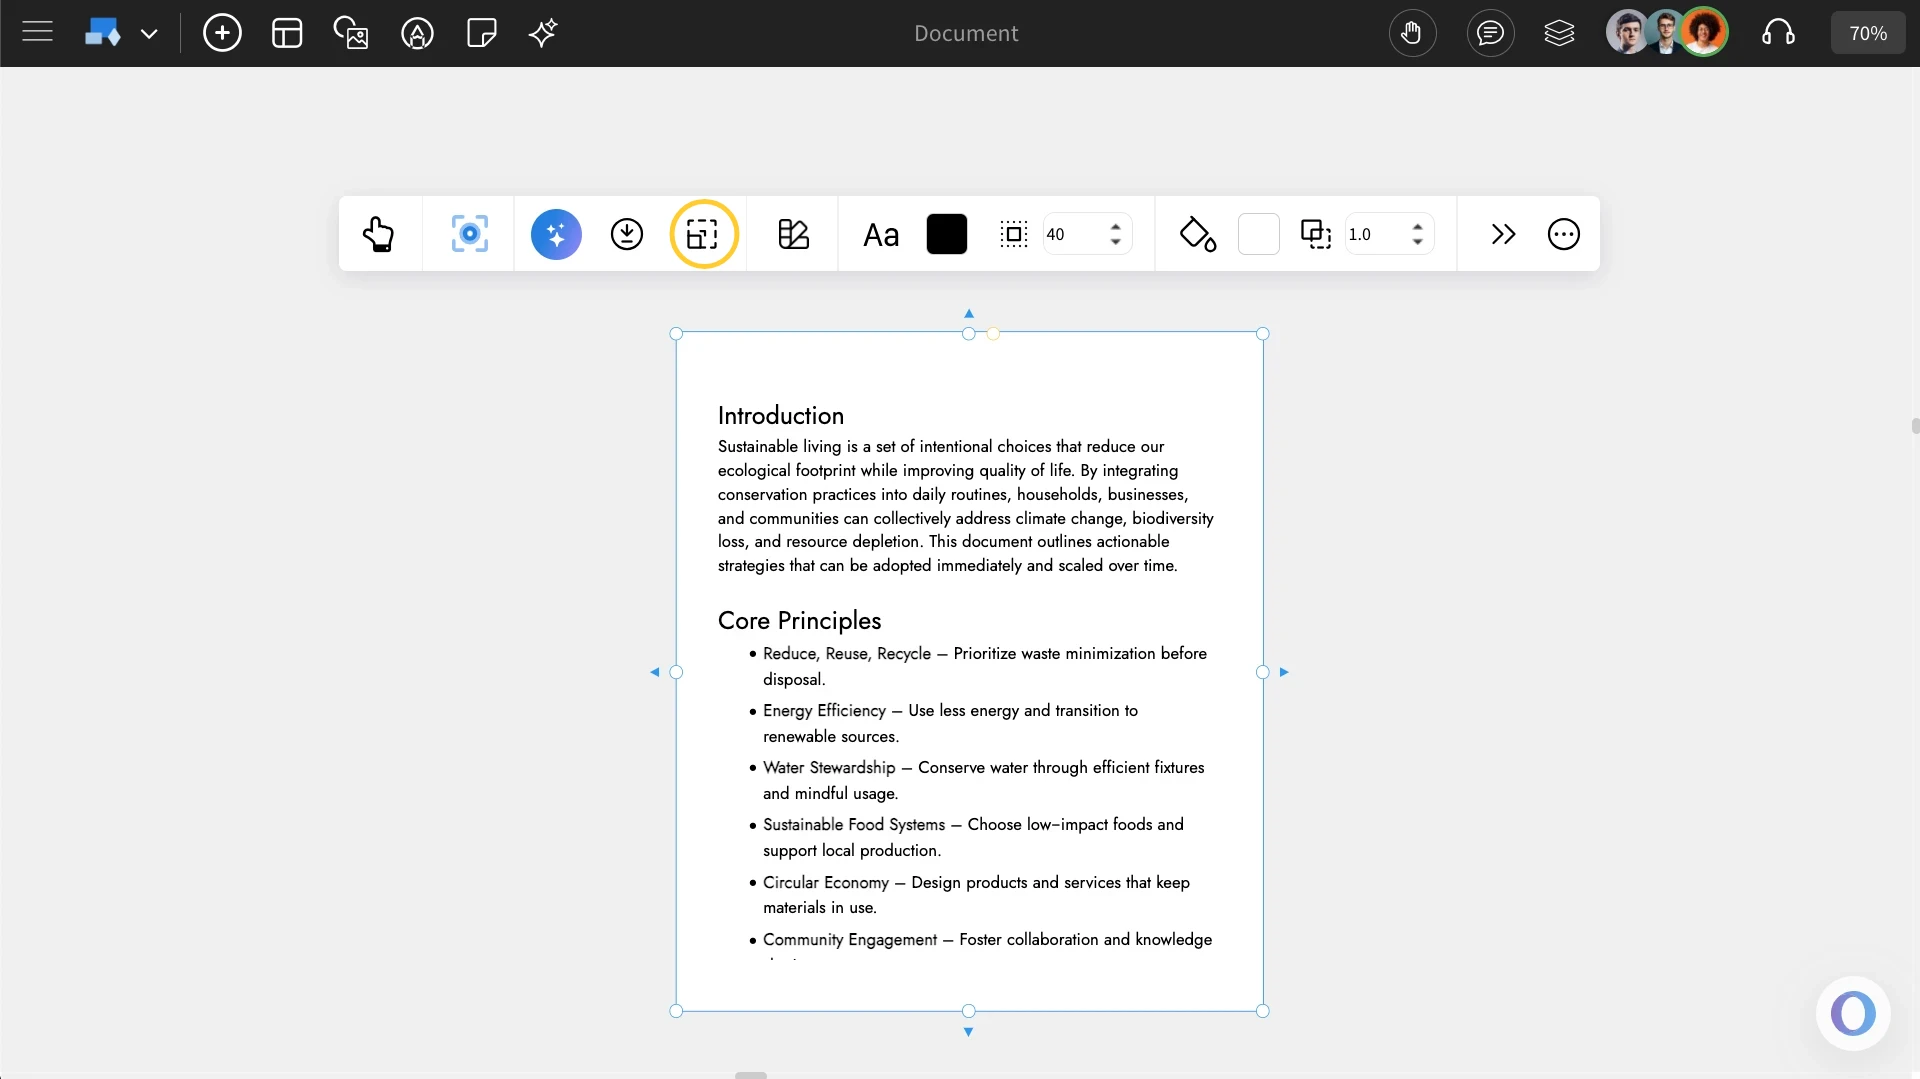Select the frame layout tool

click(x=287, y=32)
